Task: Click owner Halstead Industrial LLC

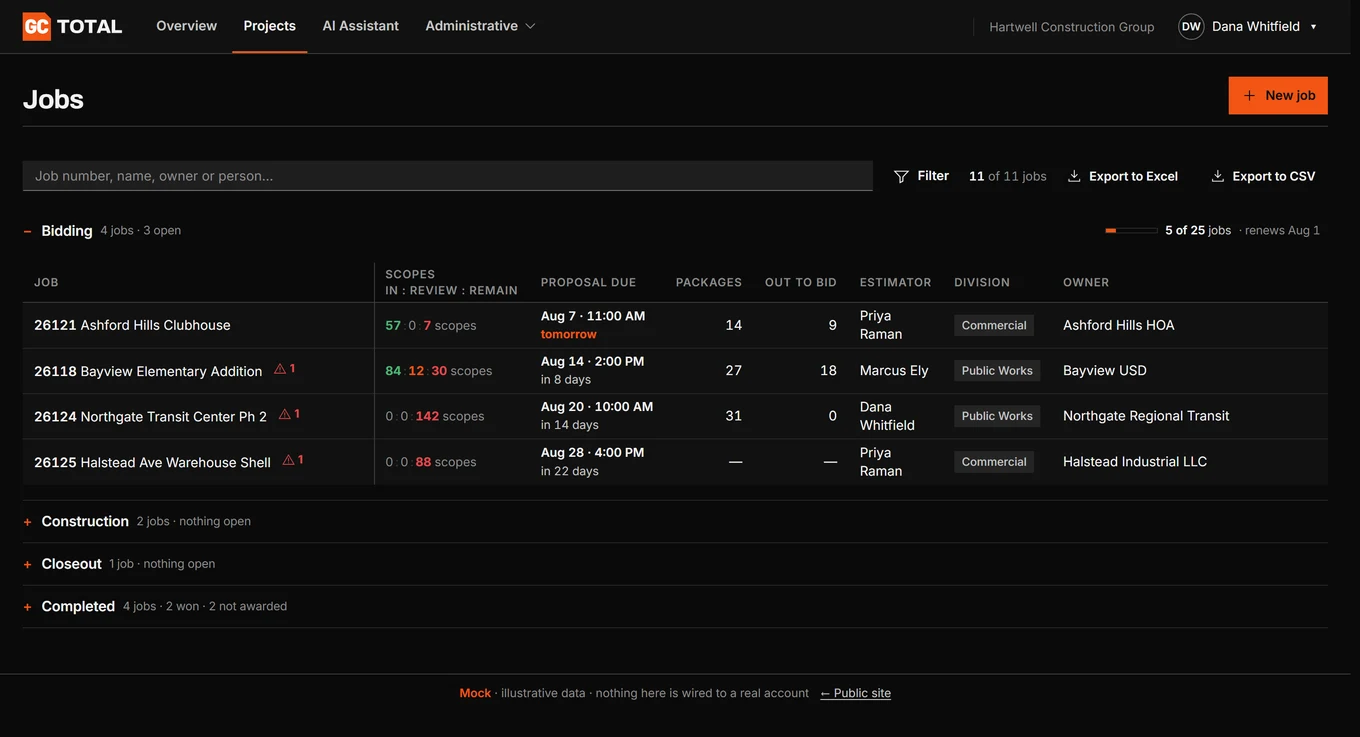Action: (x=1135, y=462)
